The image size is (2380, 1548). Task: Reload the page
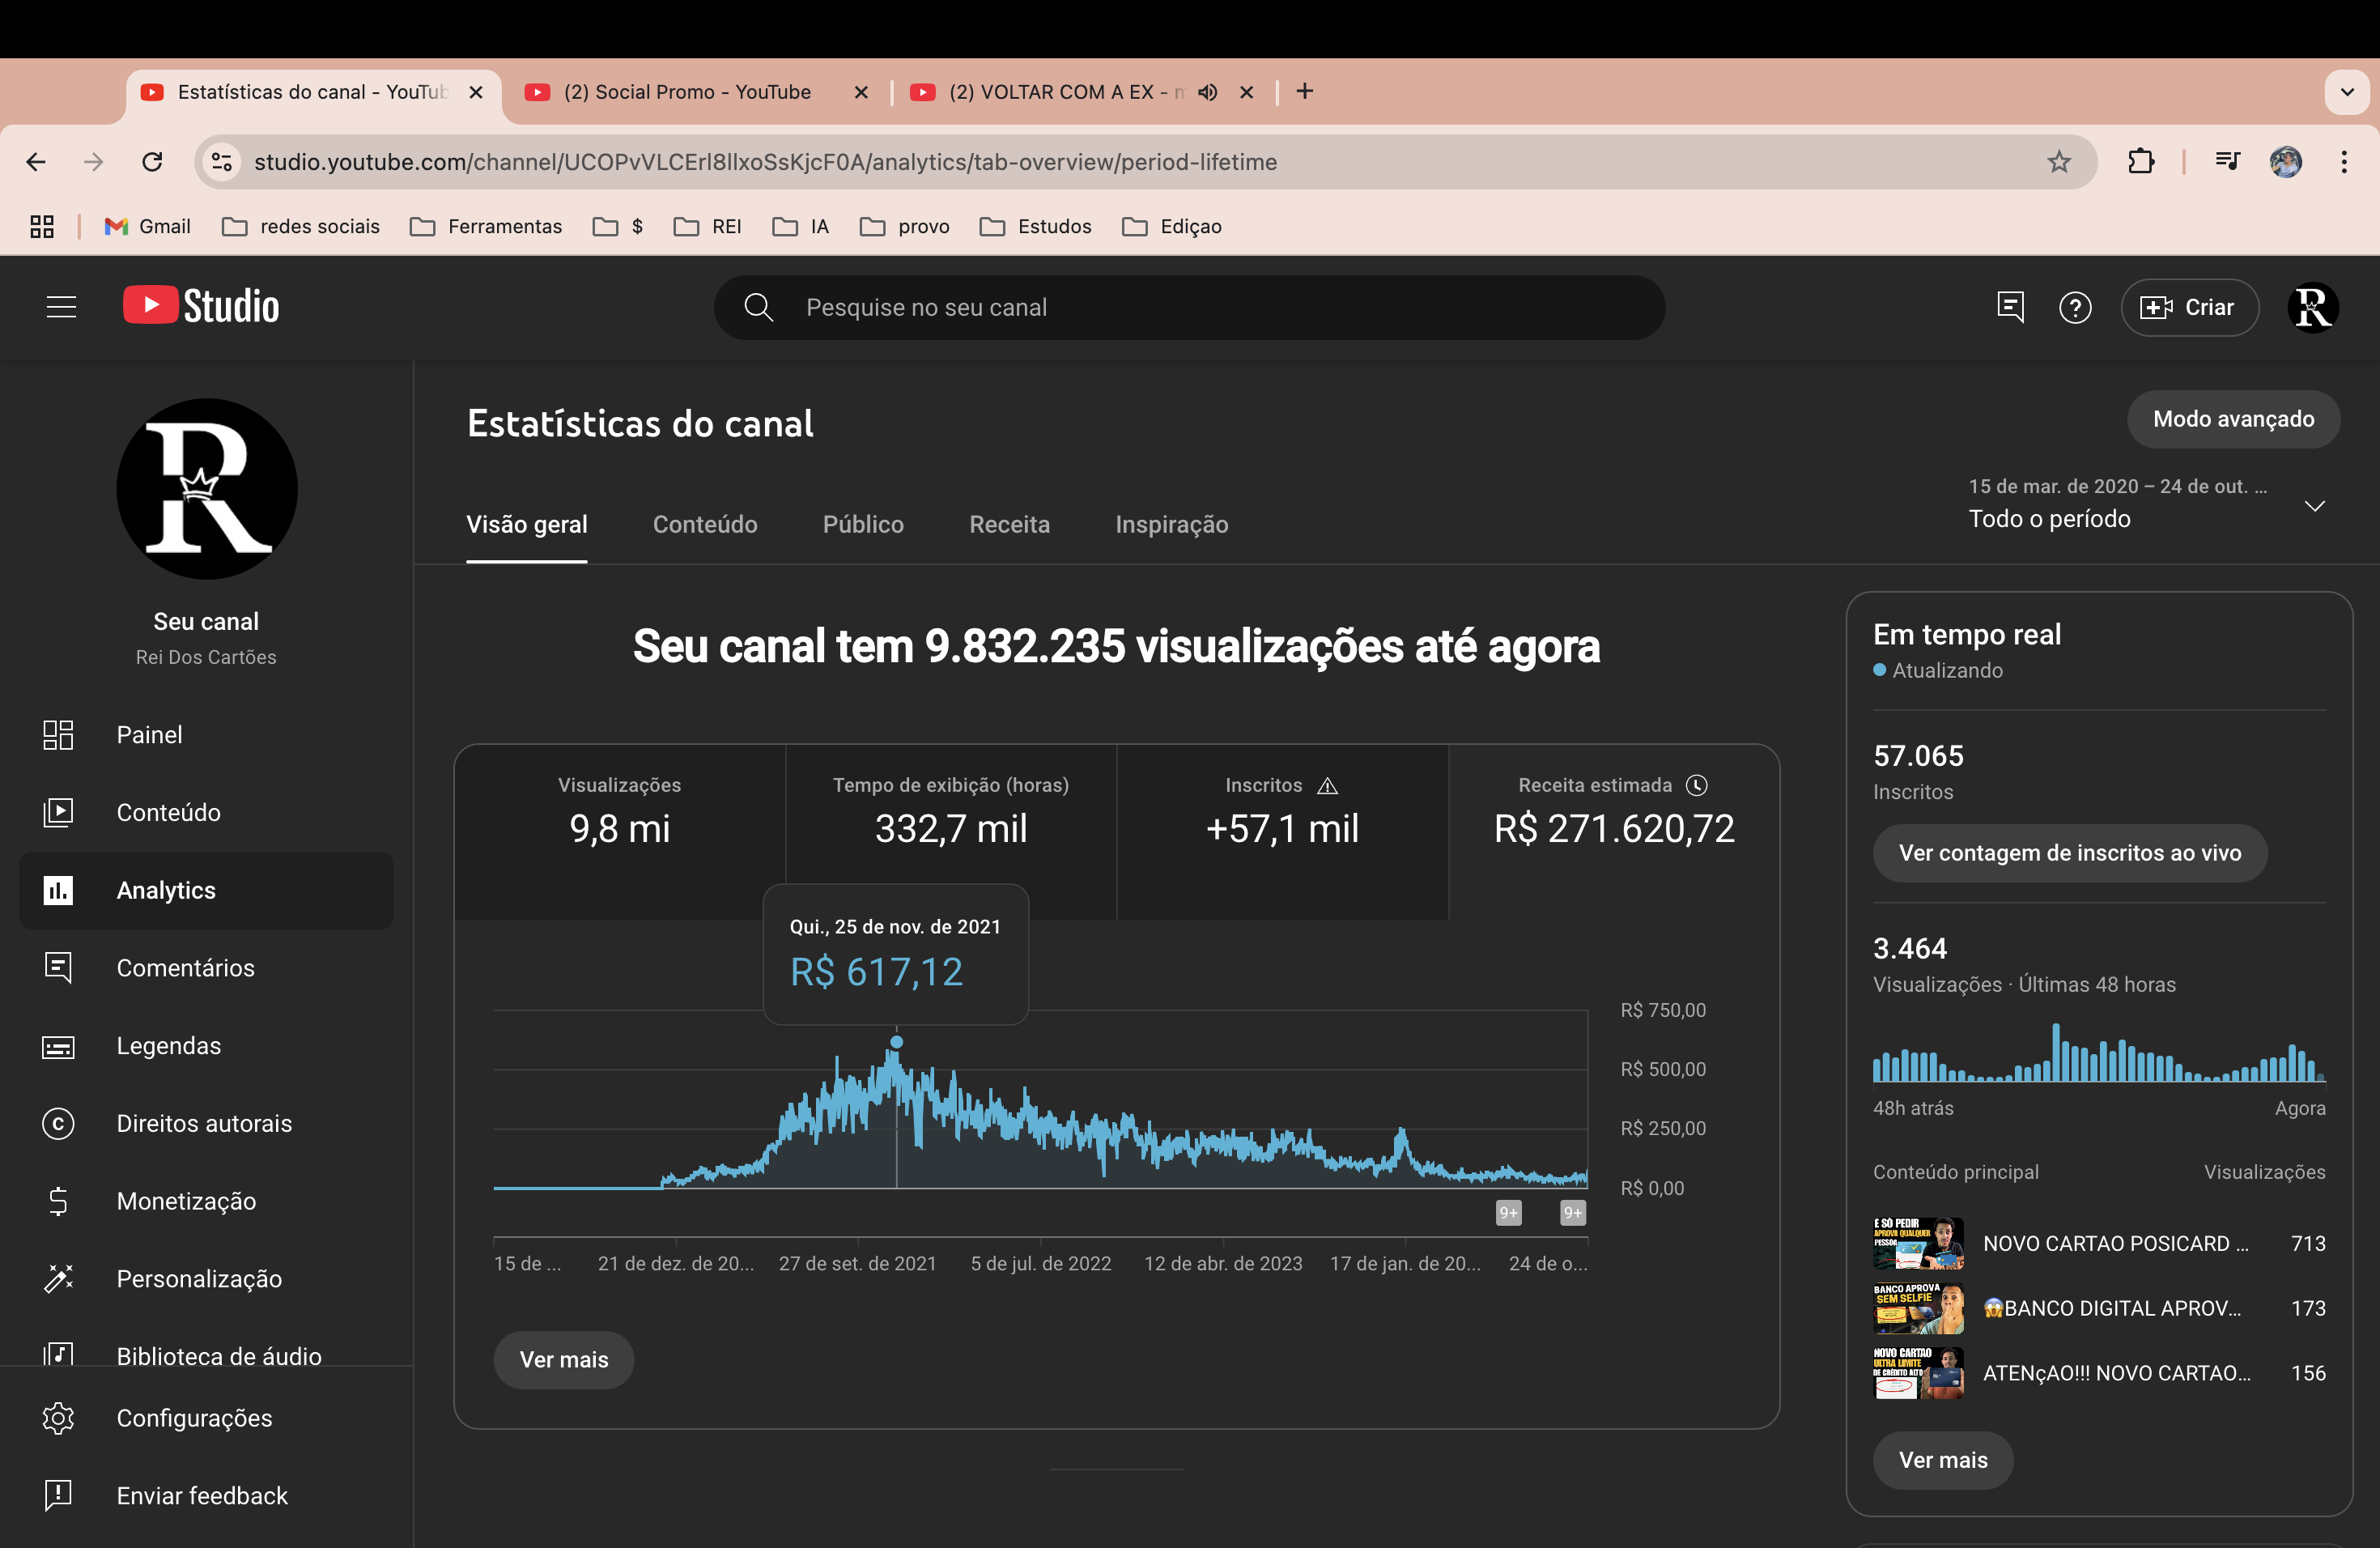[152, 162]
